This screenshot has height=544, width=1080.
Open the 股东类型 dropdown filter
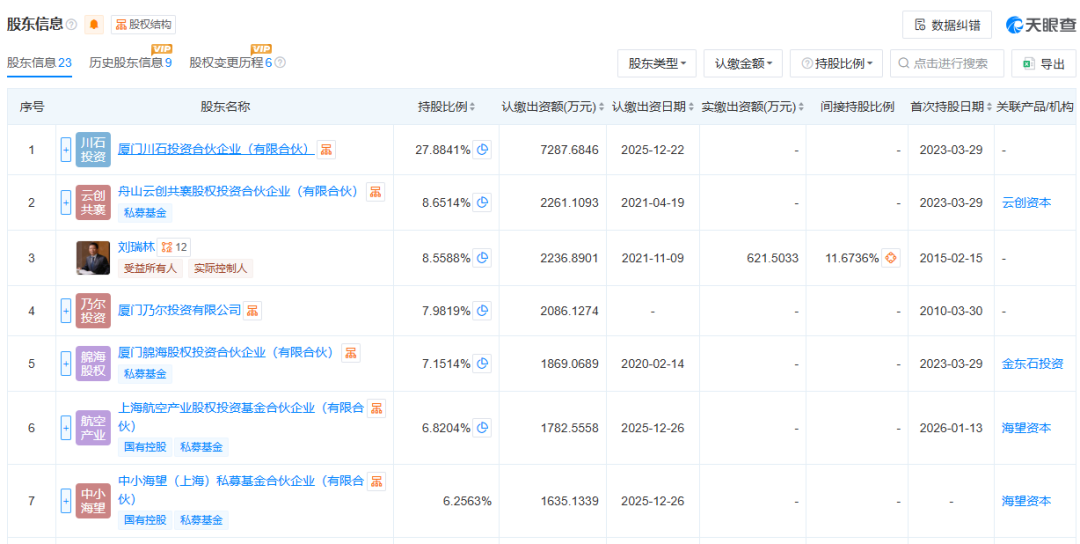[x=657, y=63]
